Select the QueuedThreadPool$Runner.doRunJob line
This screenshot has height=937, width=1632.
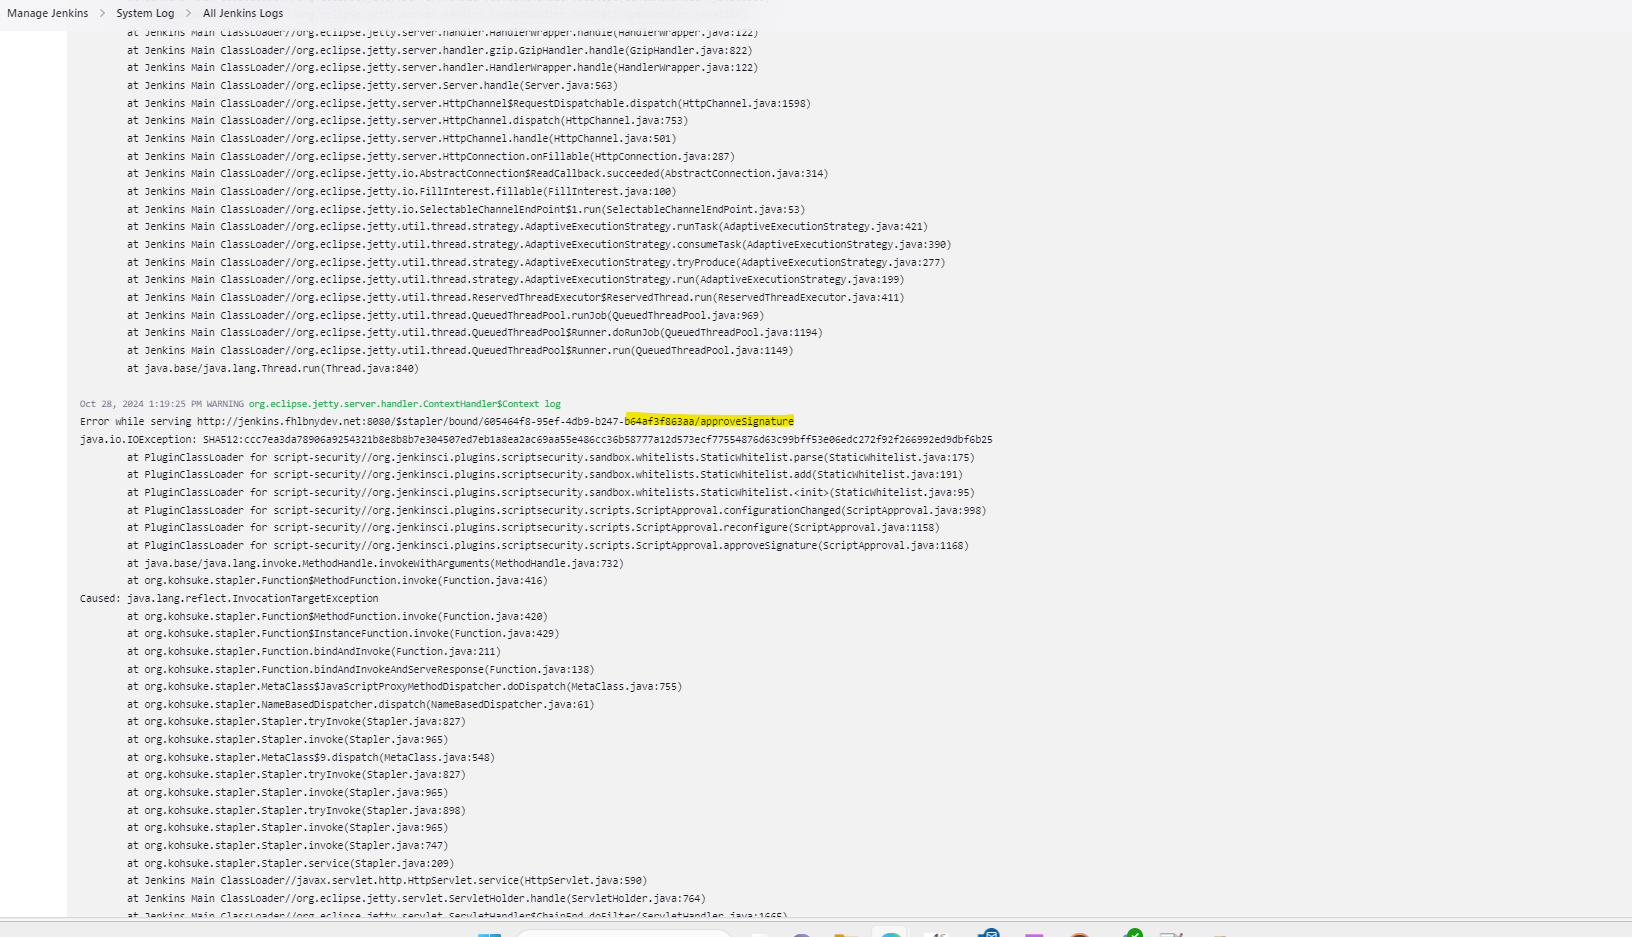click(x=475, y=332)
